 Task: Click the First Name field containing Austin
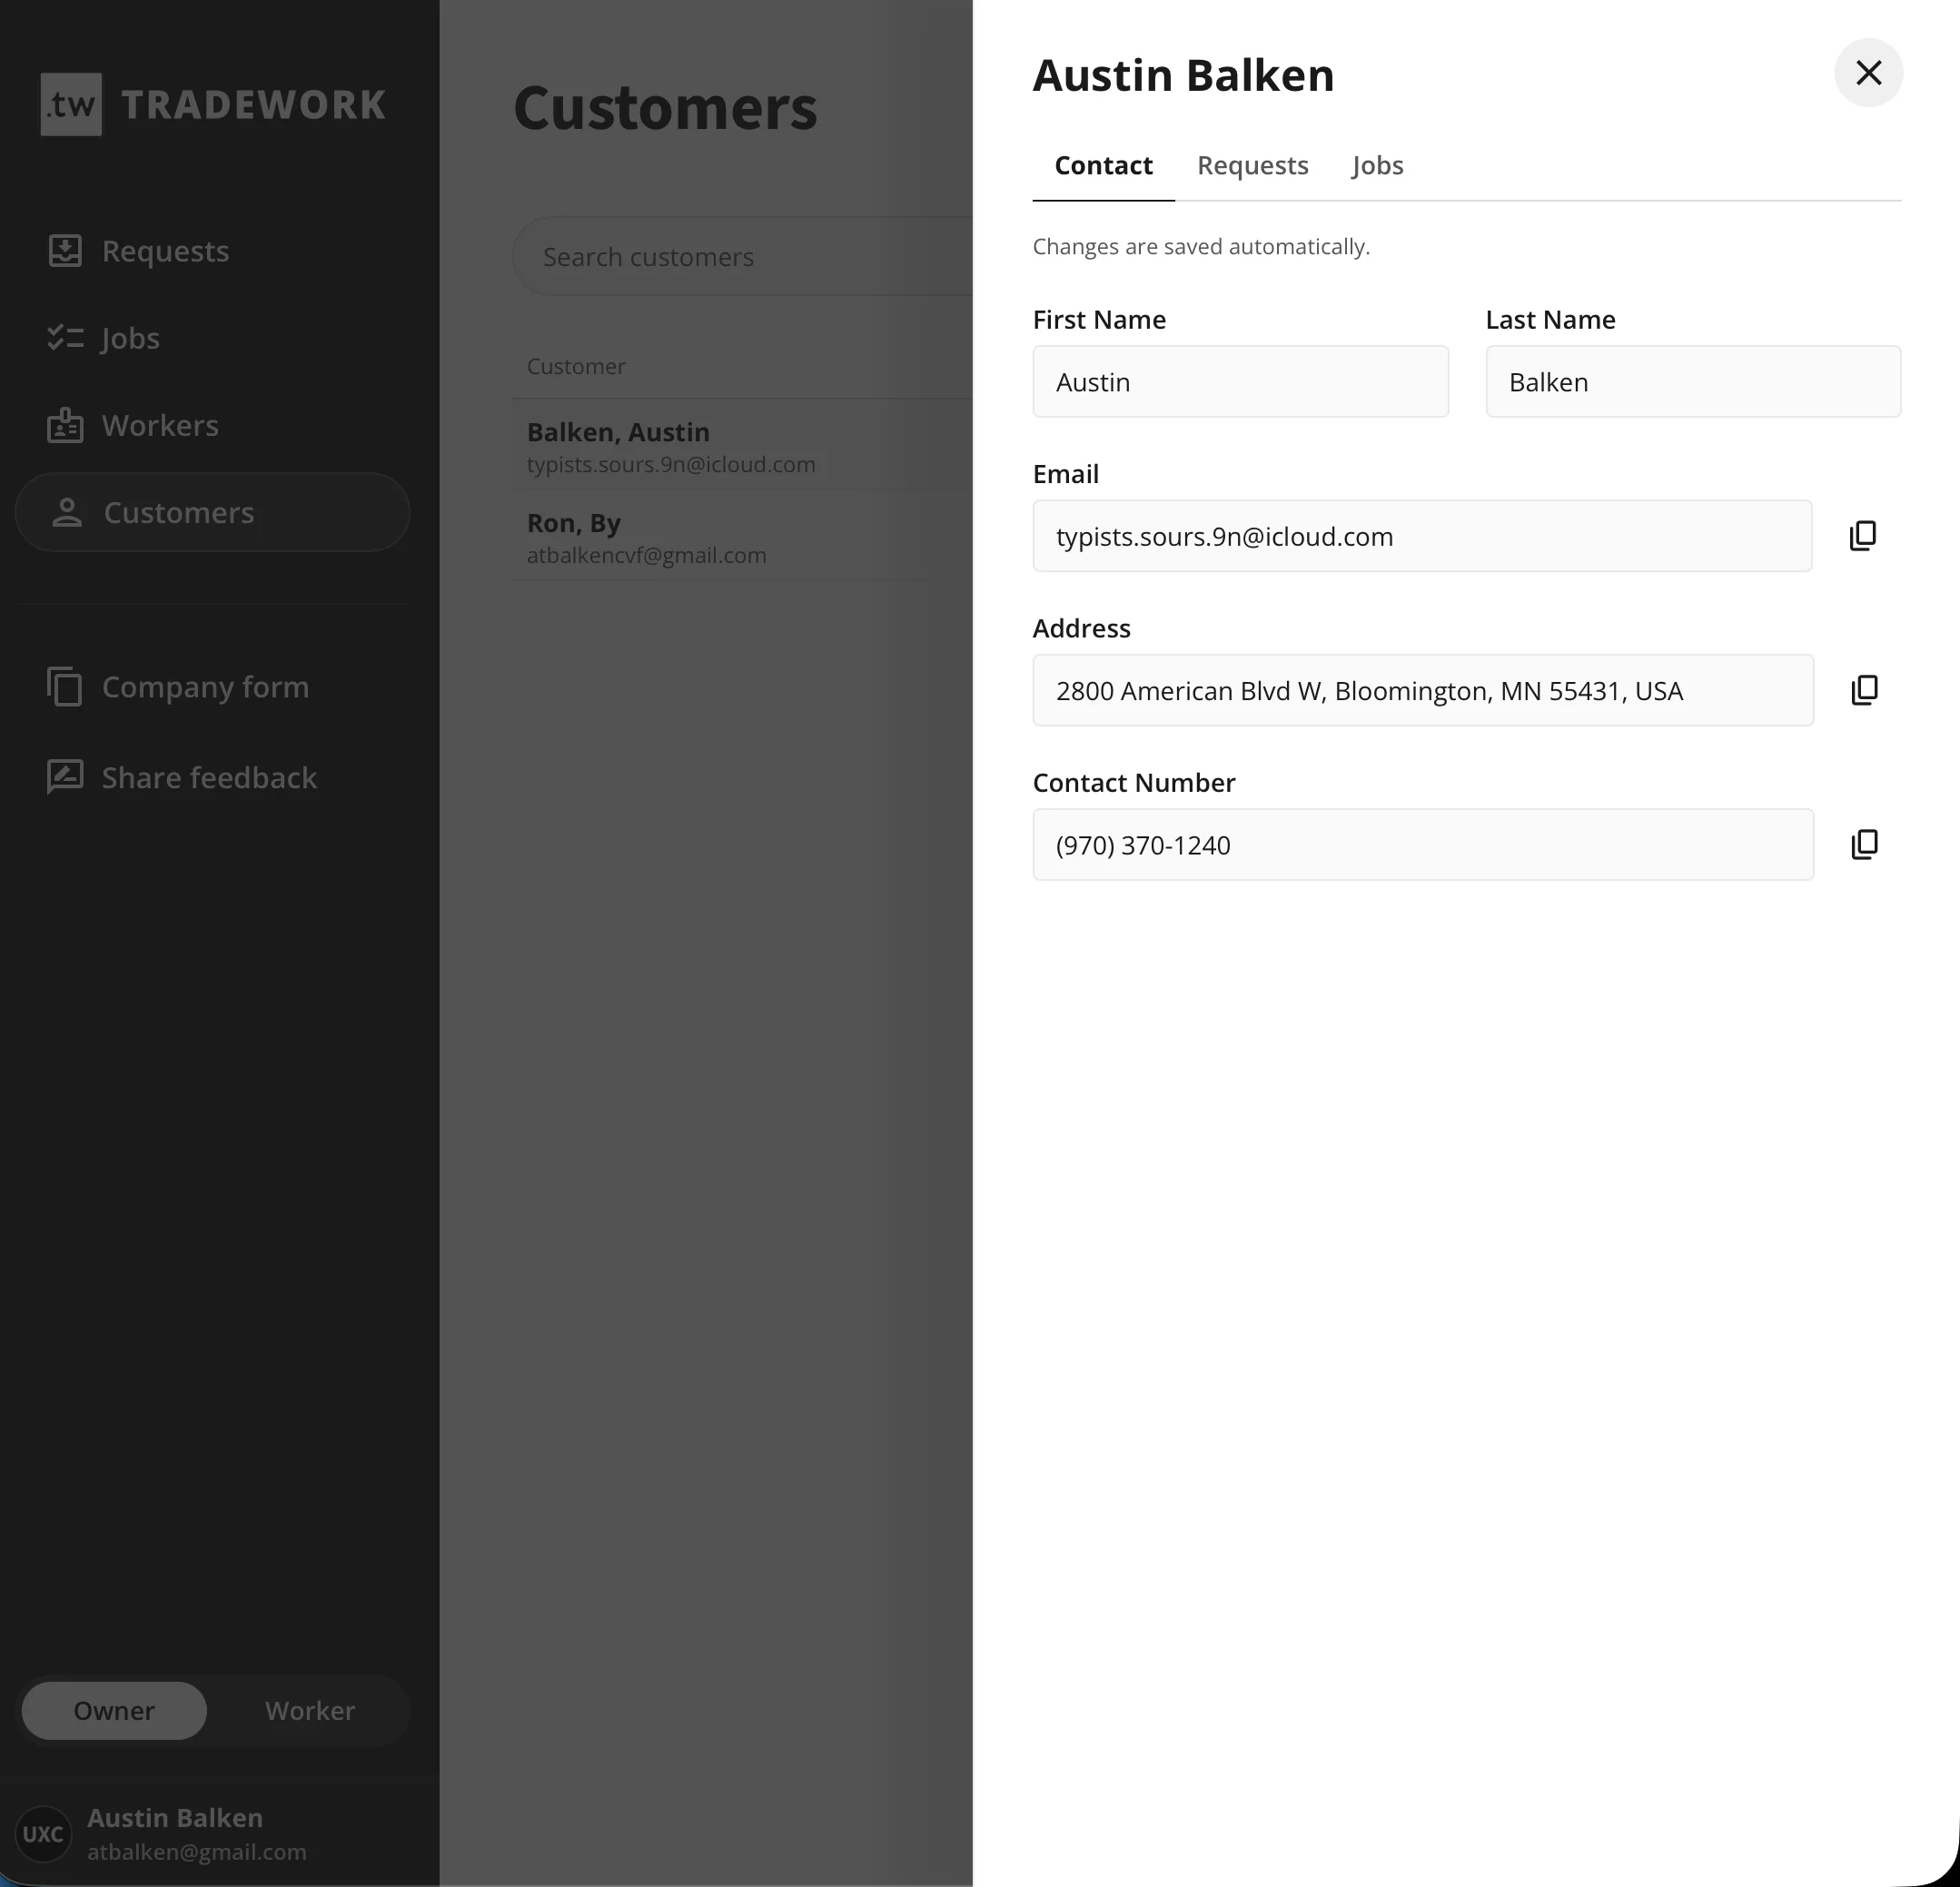pos(1240,382)
